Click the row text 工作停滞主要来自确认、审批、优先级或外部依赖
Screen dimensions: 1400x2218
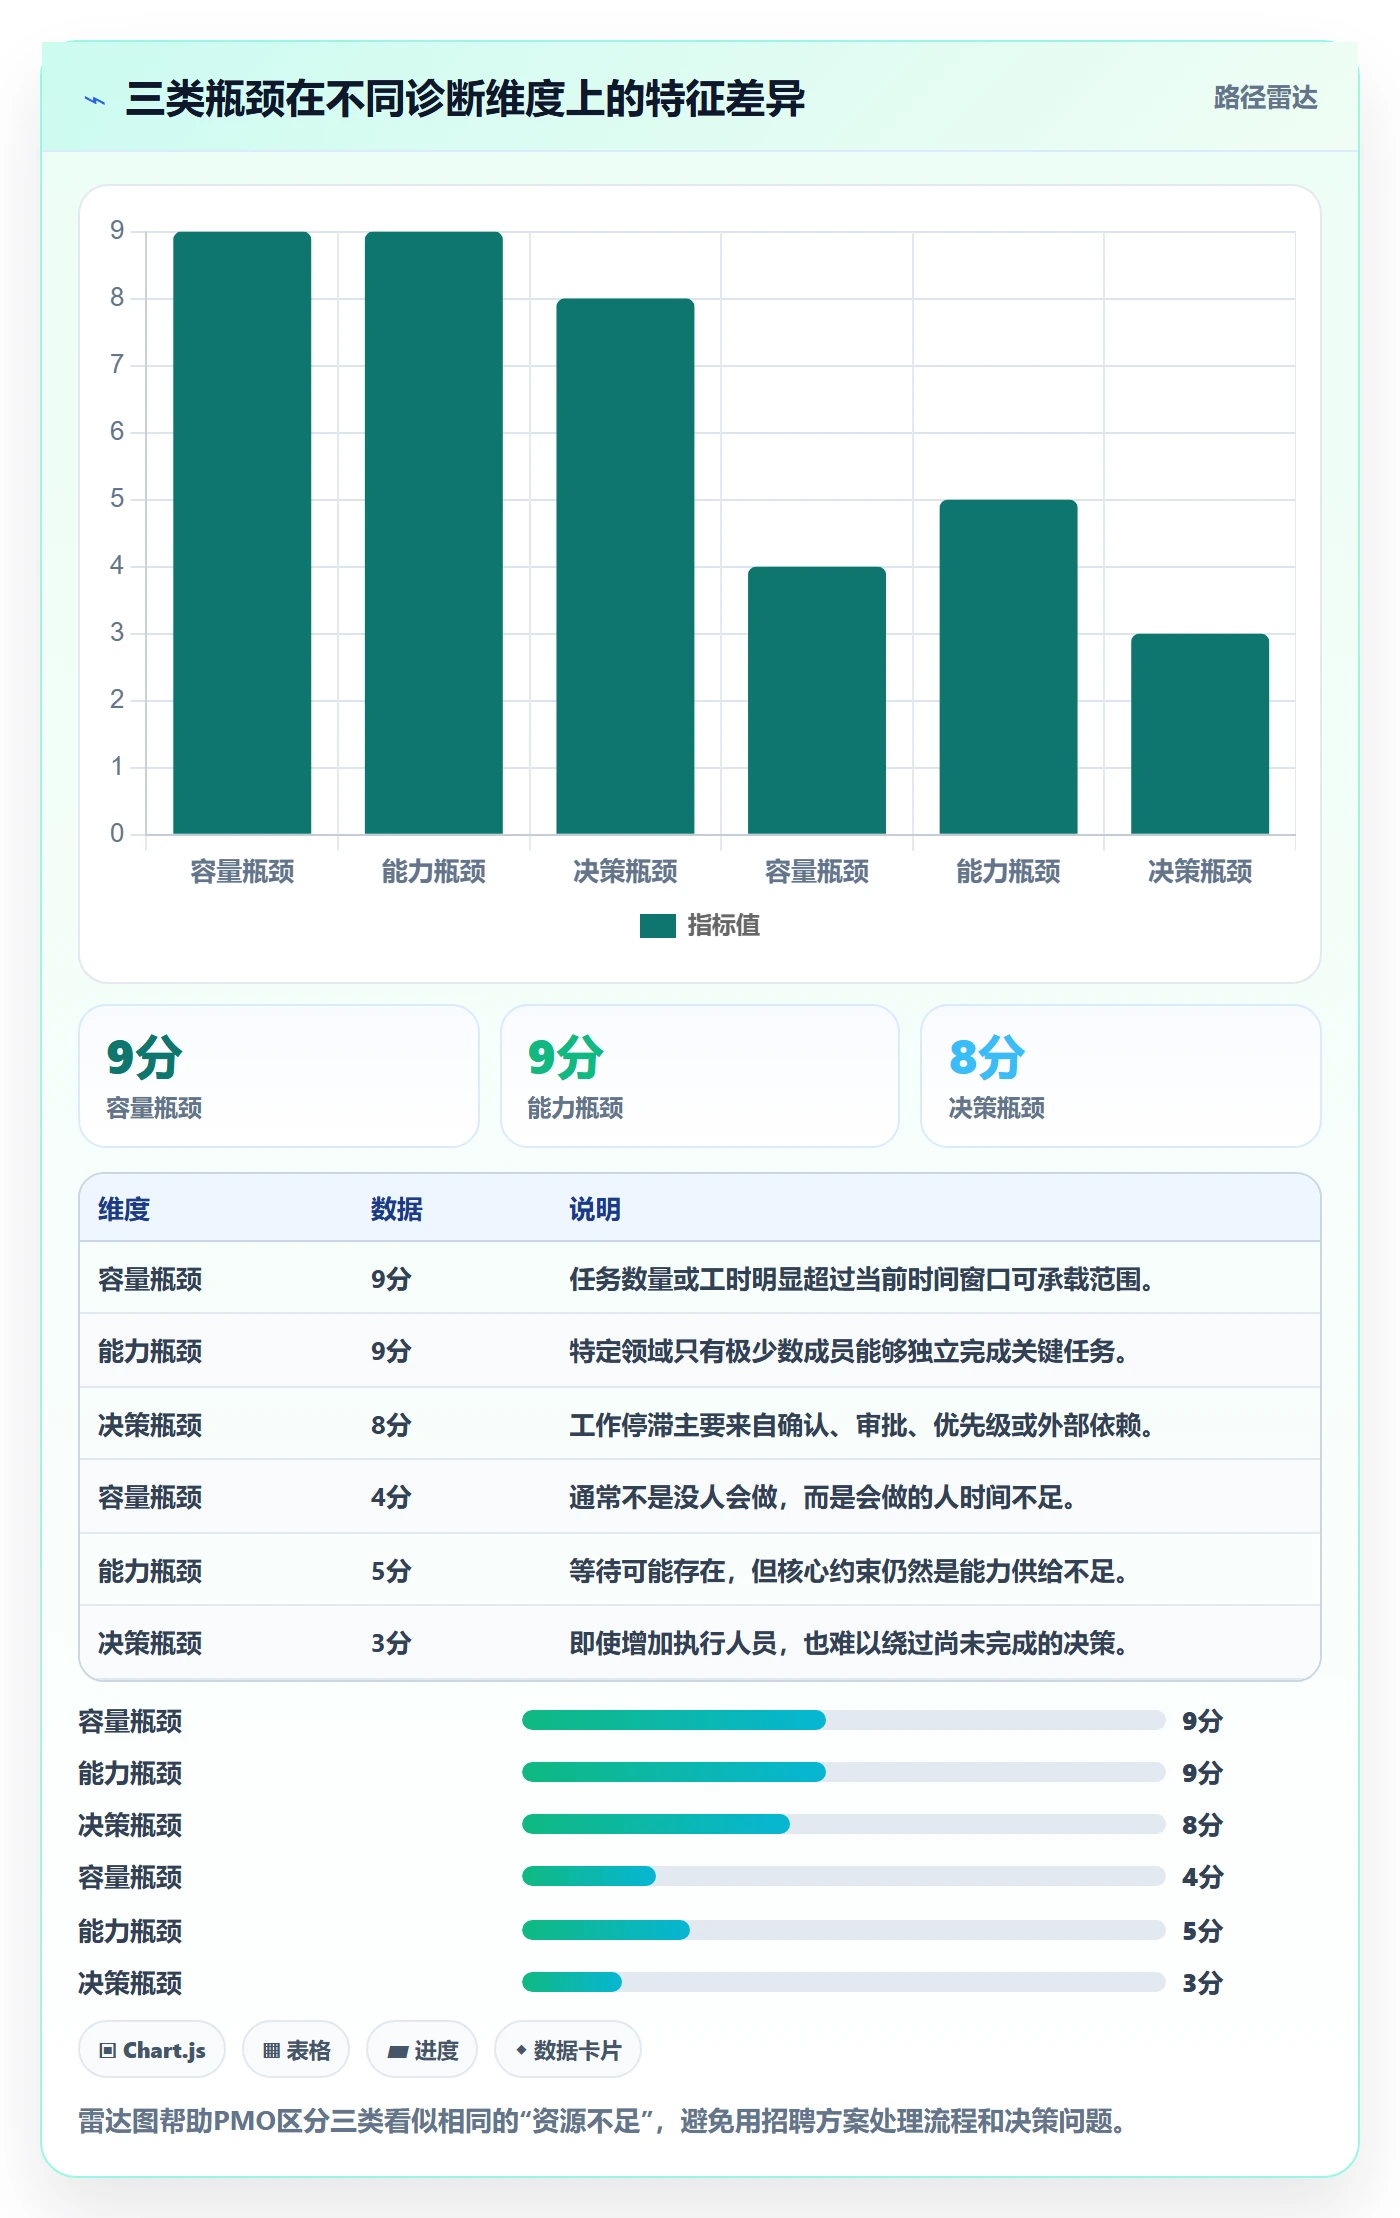[861, 1425]
